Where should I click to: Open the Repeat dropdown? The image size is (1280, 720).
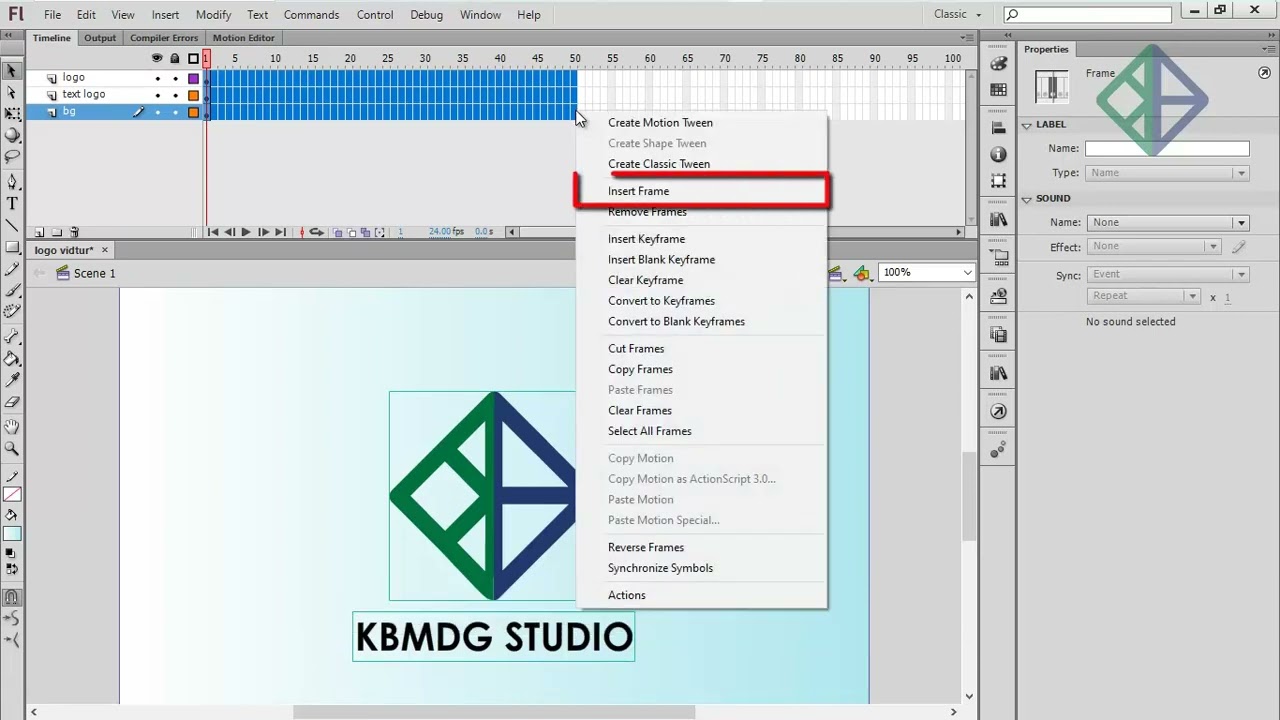click(x=1143, y=296)
